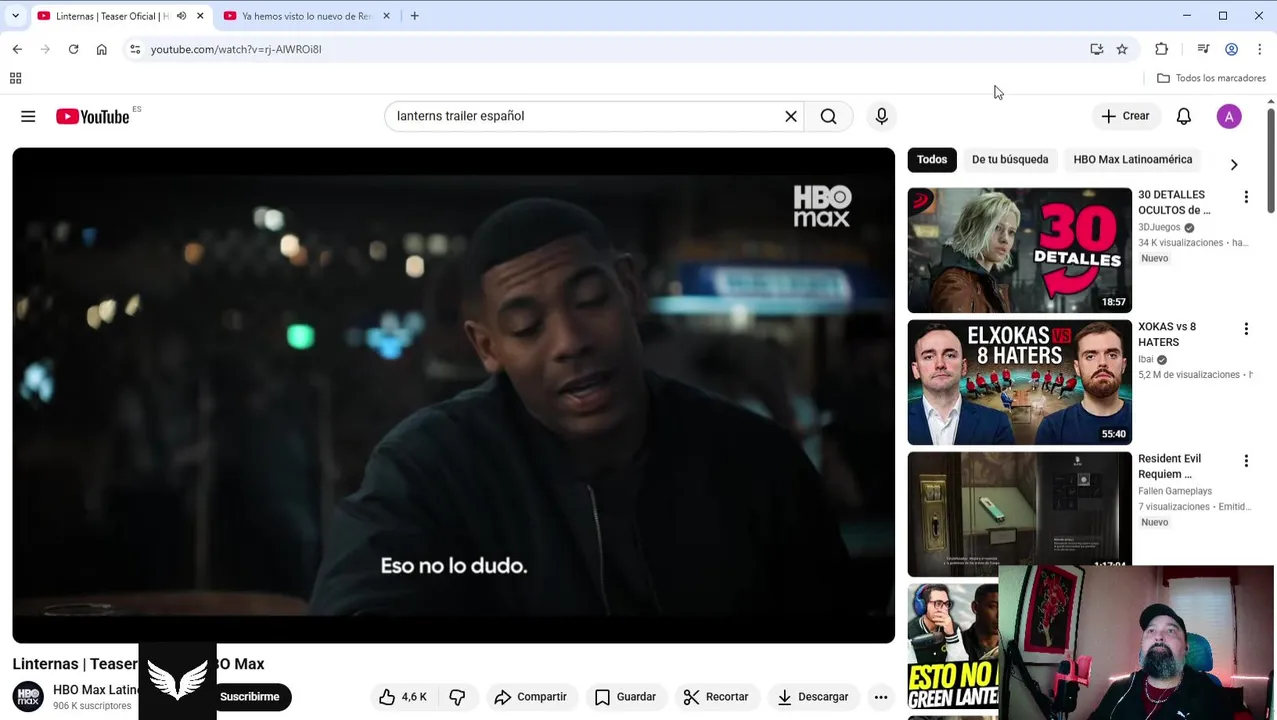Select the De tu búsqueda chip
The width and height of the screenshot is (1277, 720).
1010,159
